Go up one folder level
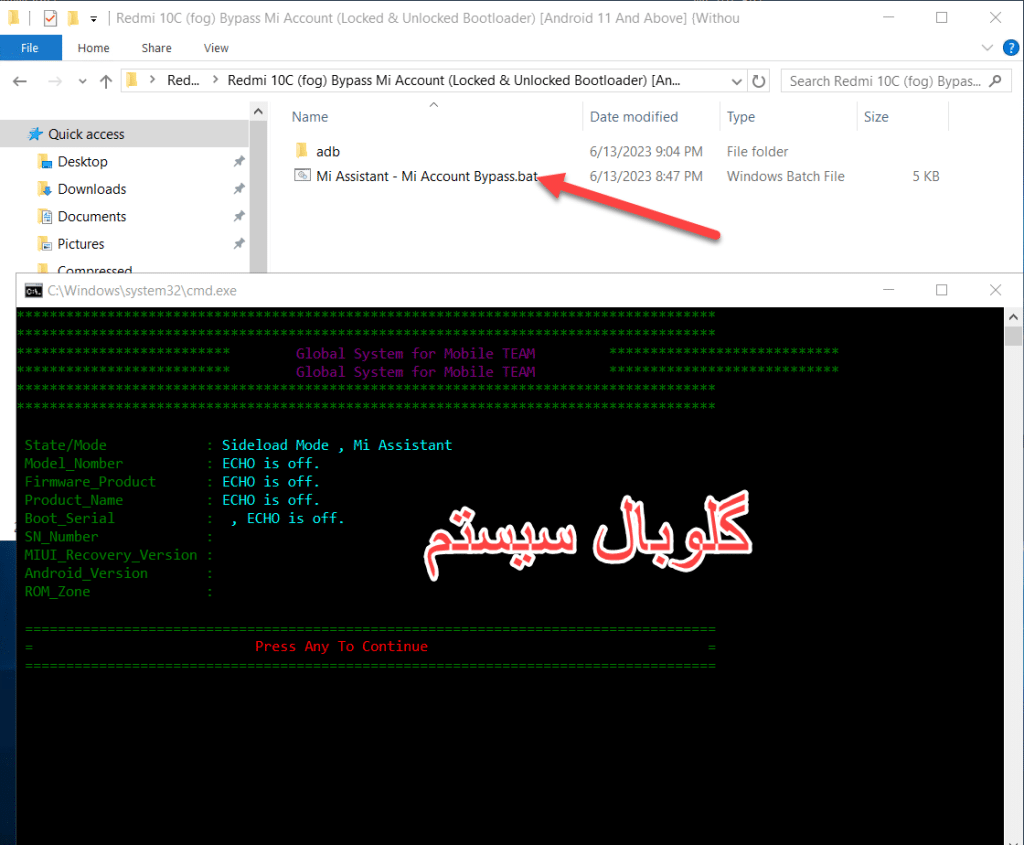 point(106,81)
